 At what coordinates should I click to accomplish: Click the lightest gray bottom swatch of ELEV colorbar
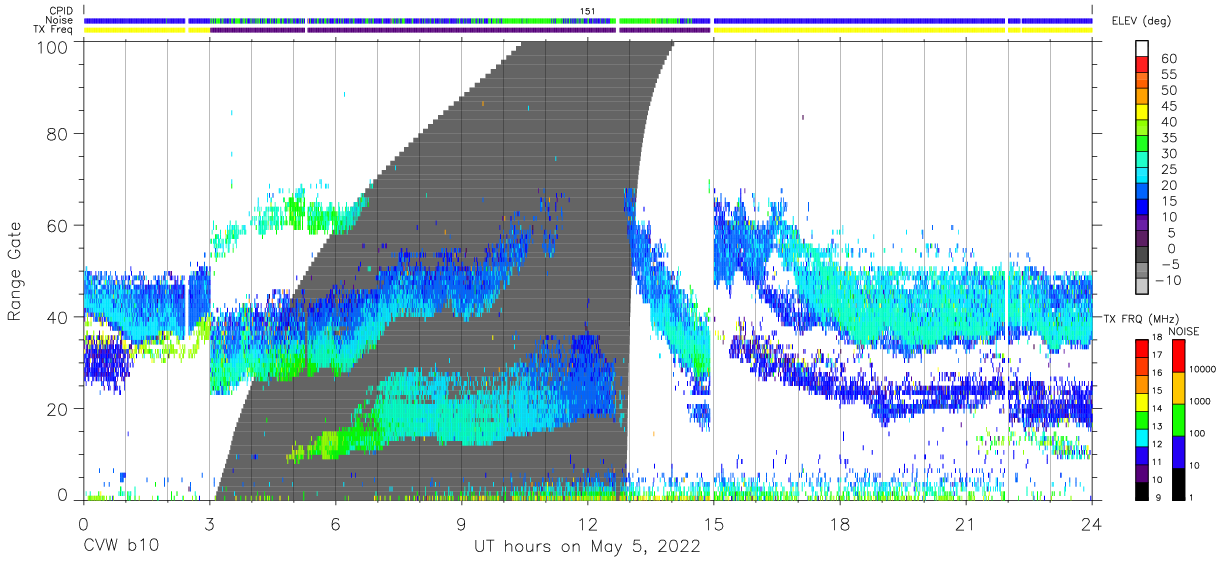click(1141, 288)
